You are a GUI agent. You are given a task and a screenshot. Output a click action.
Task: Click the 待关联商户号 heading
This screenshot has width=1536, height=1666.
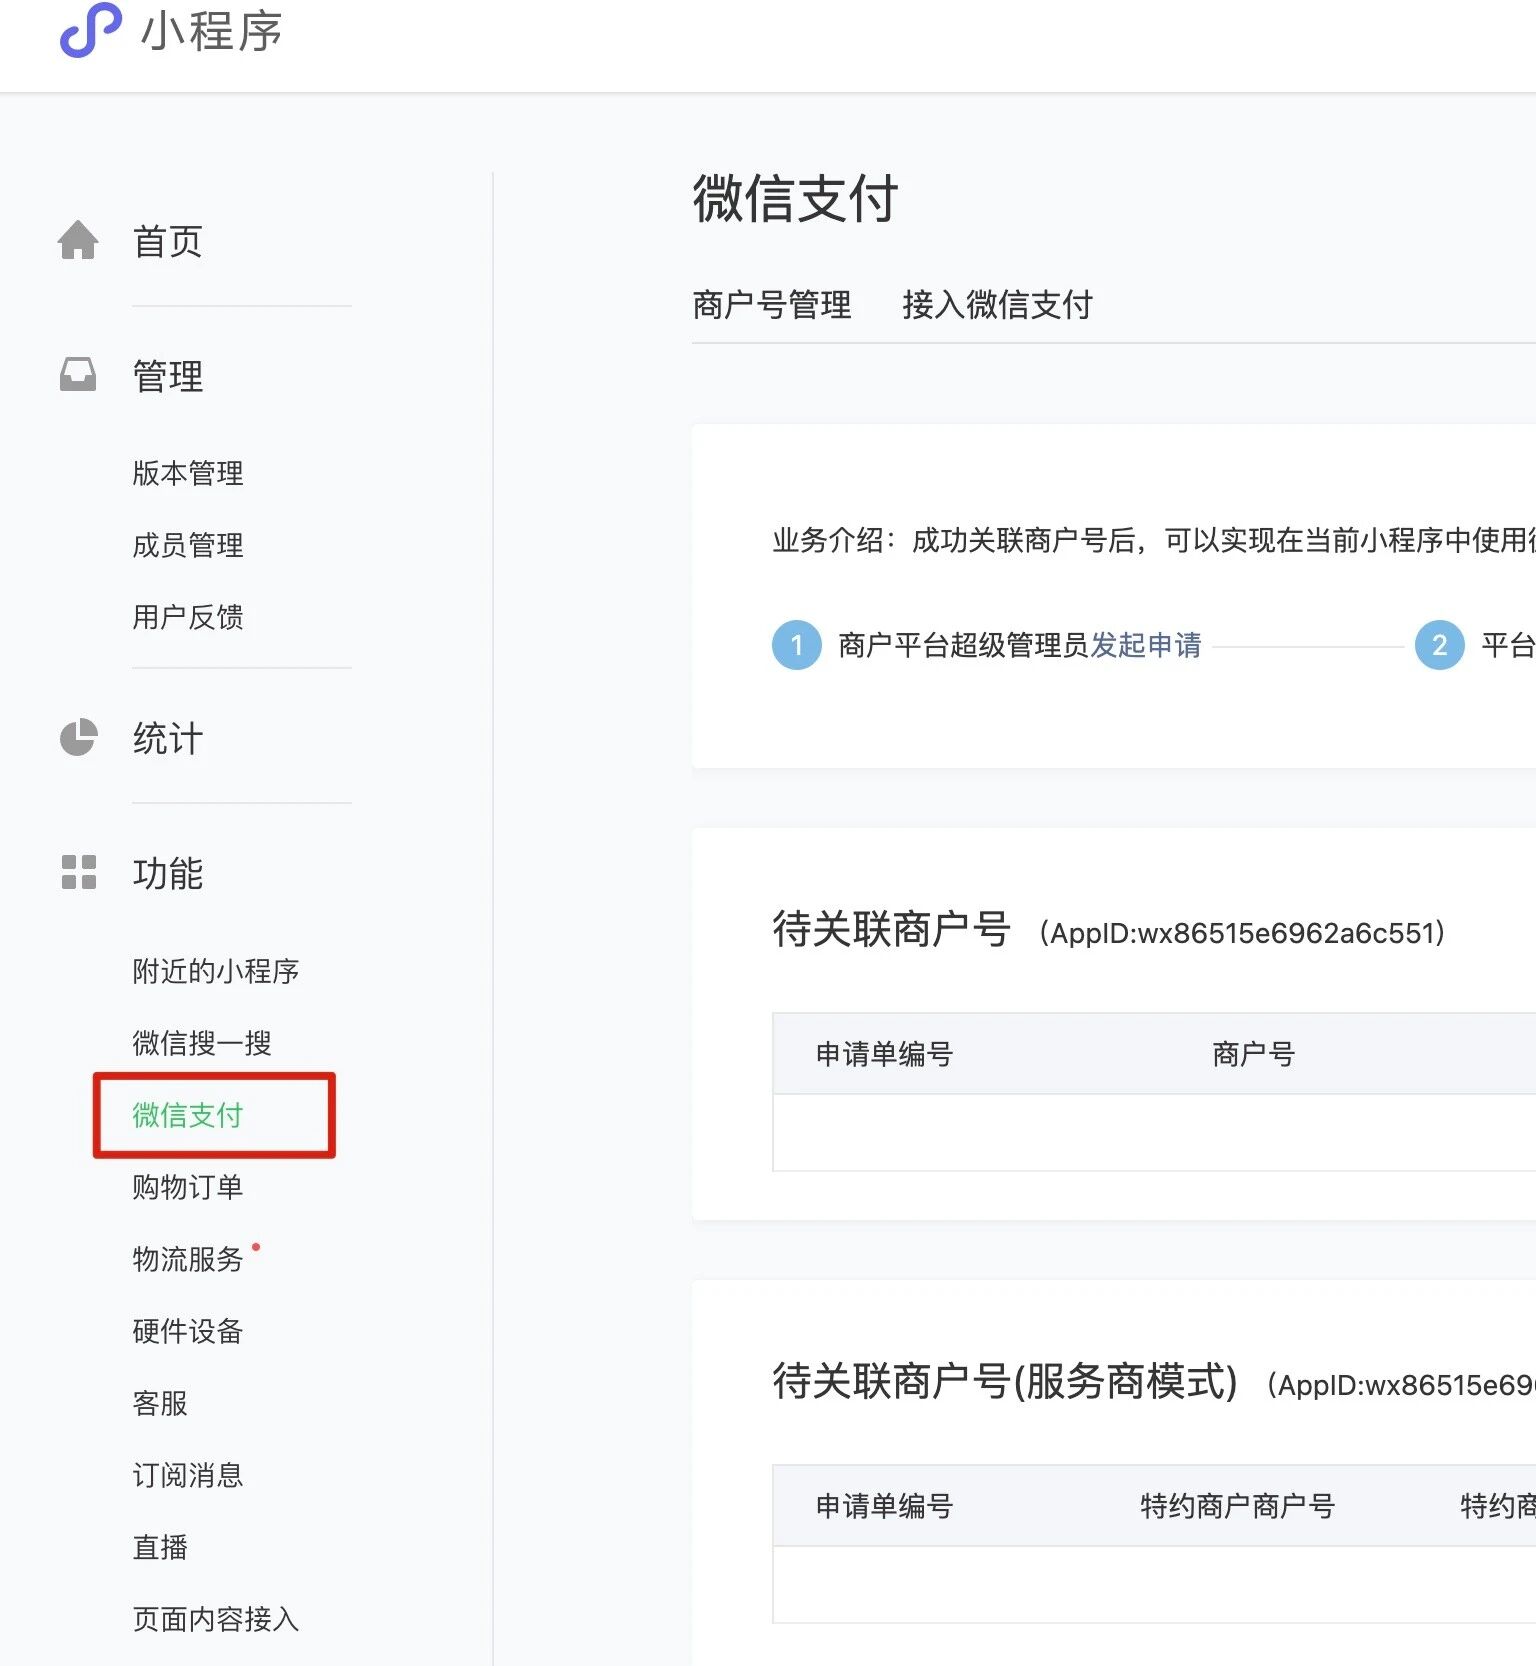891,929
